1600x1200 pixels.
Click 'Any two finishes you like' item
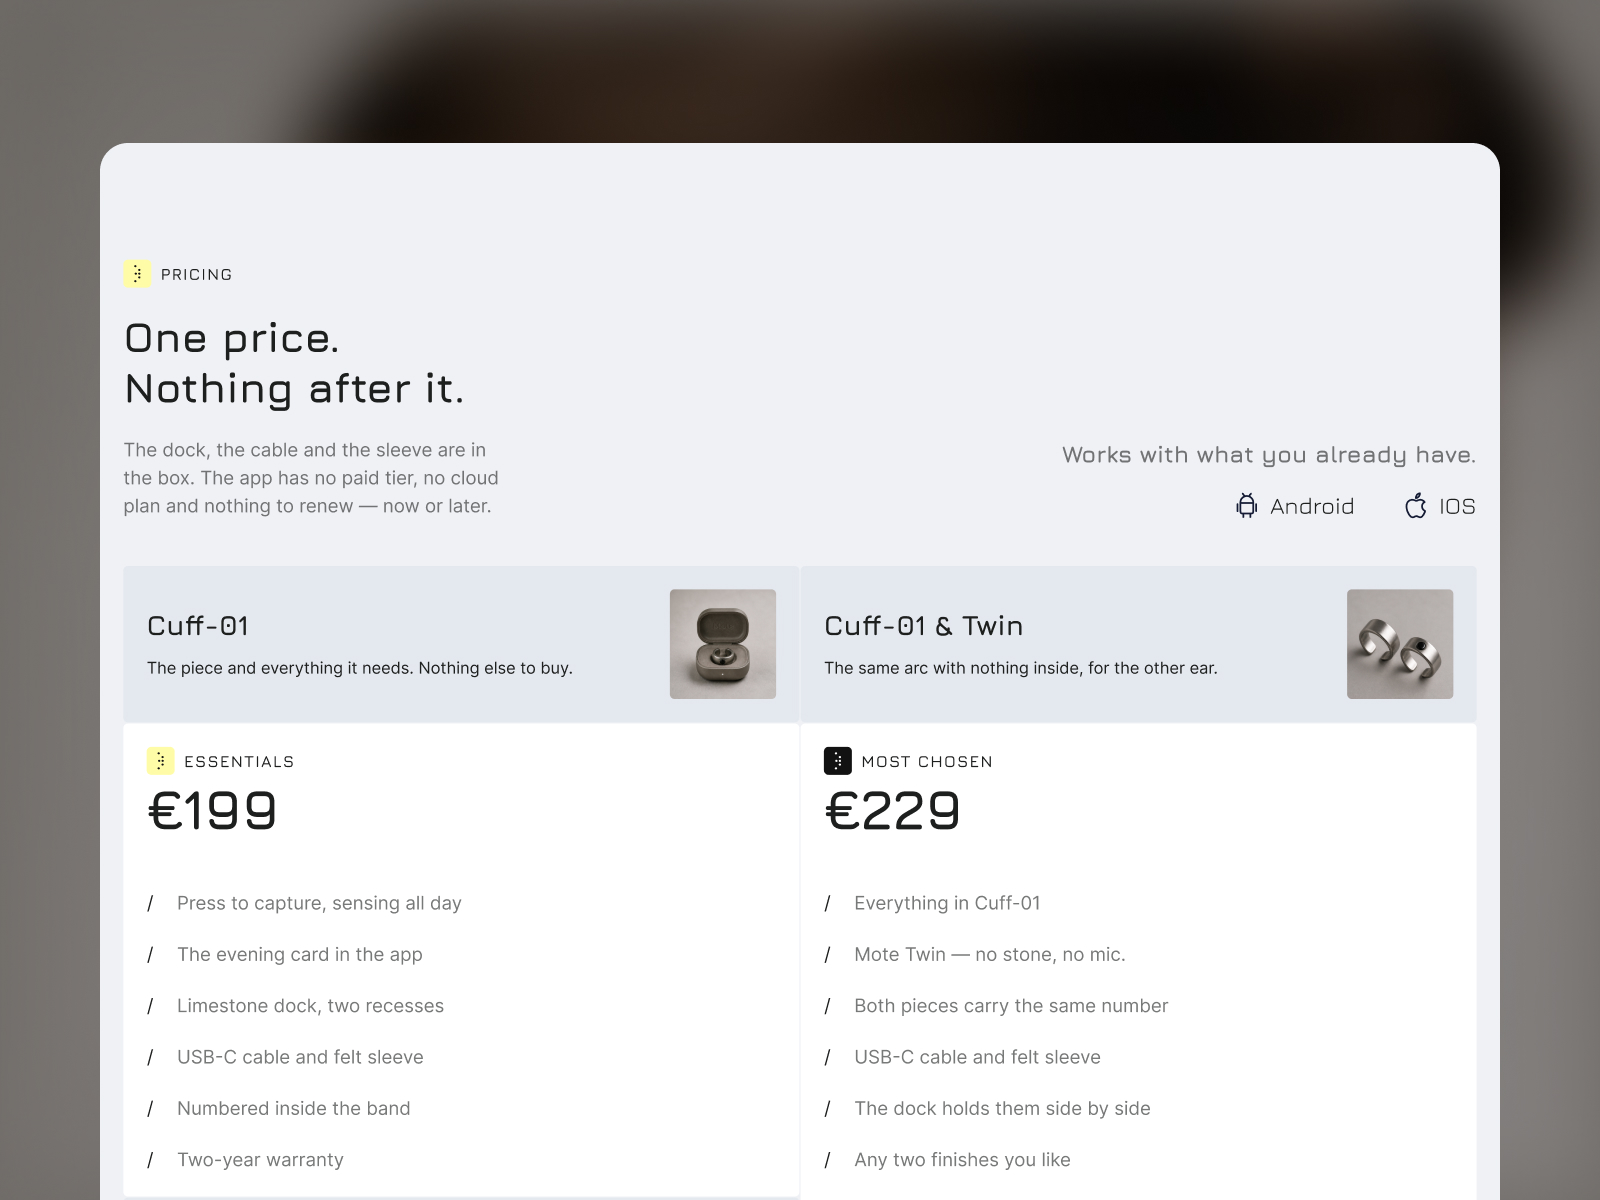(x=962, y=1160)
